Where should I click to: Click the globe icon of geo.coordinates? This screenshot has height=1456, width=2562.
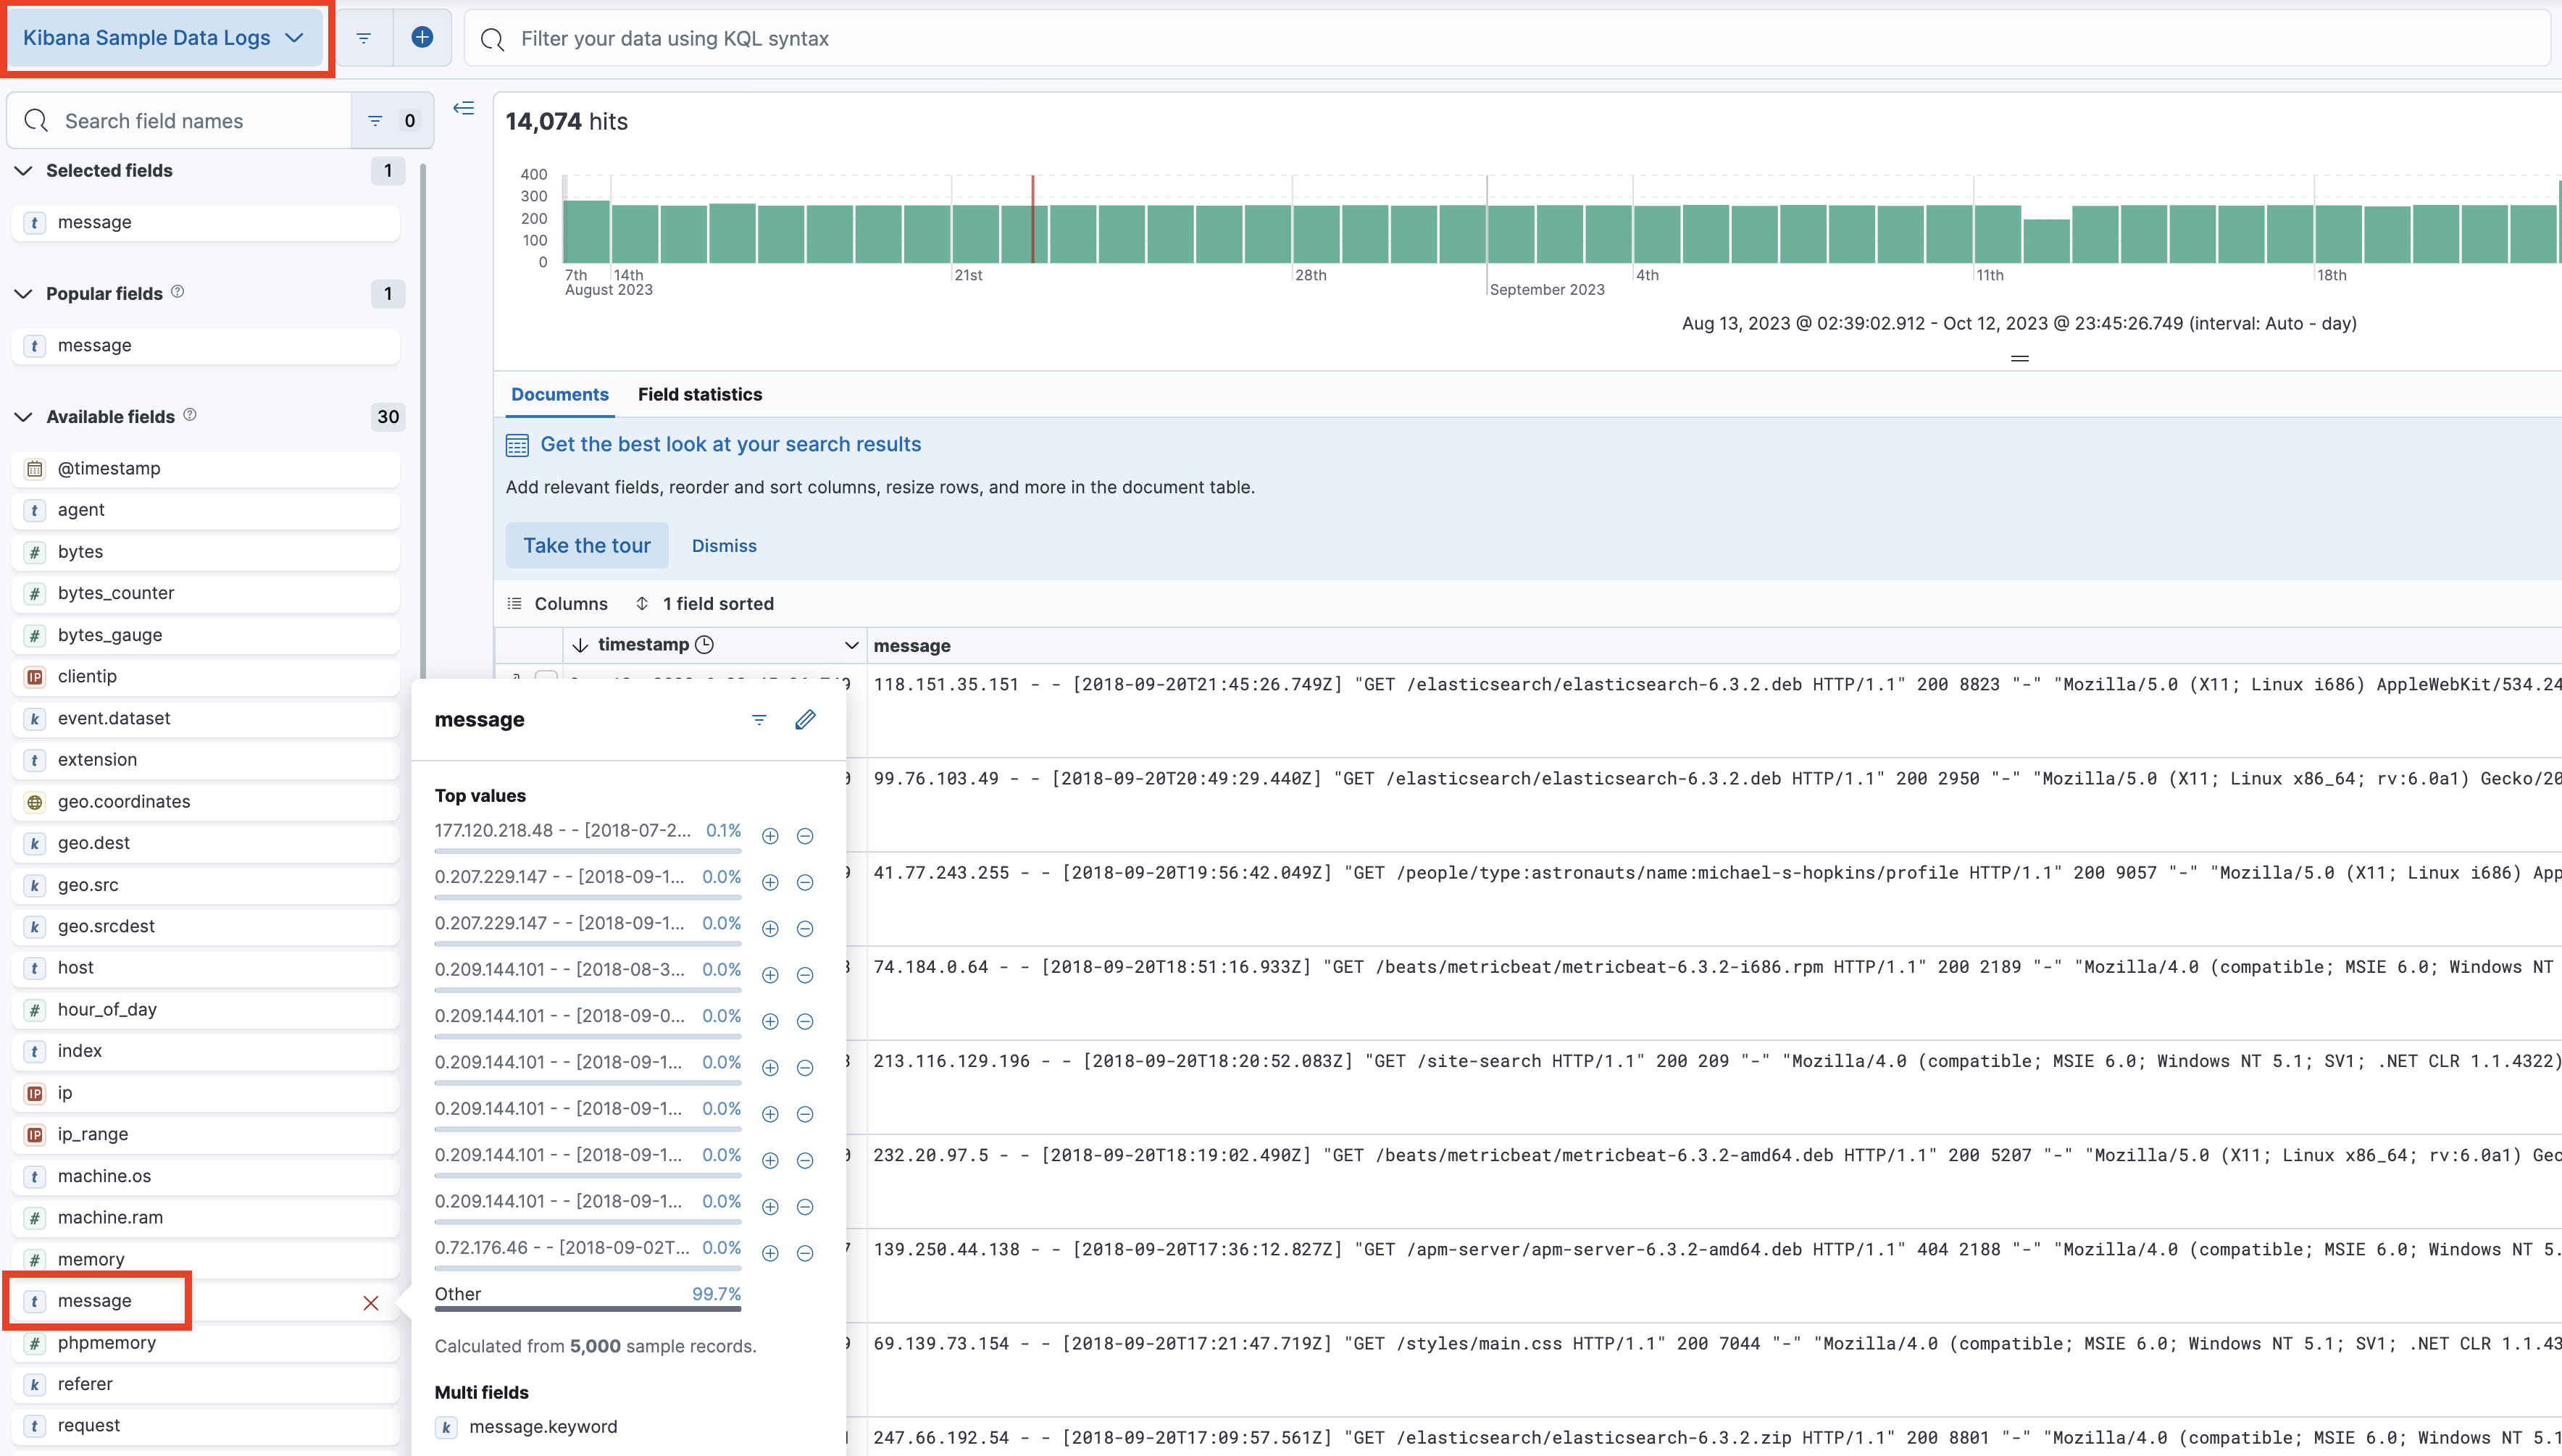pos(35,802)
